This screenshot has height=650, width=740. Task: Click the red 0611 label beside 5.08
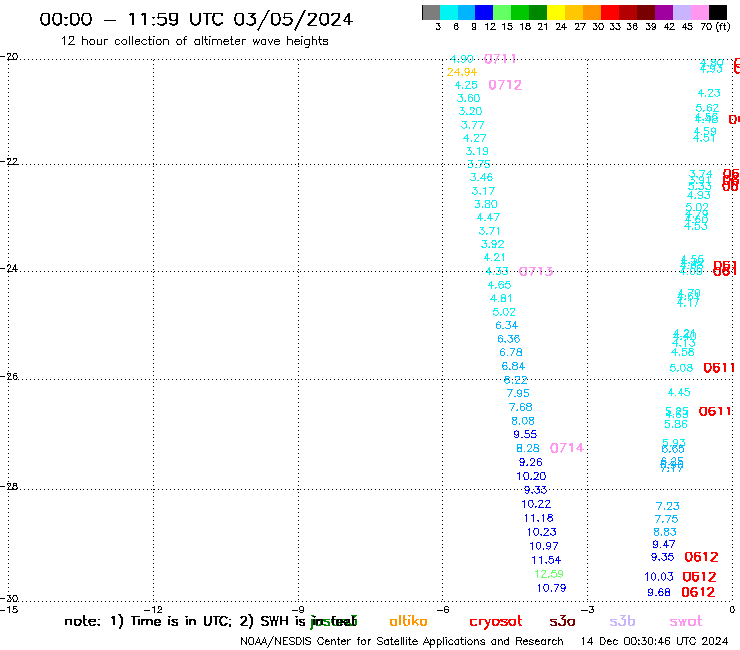click(719, 368)
